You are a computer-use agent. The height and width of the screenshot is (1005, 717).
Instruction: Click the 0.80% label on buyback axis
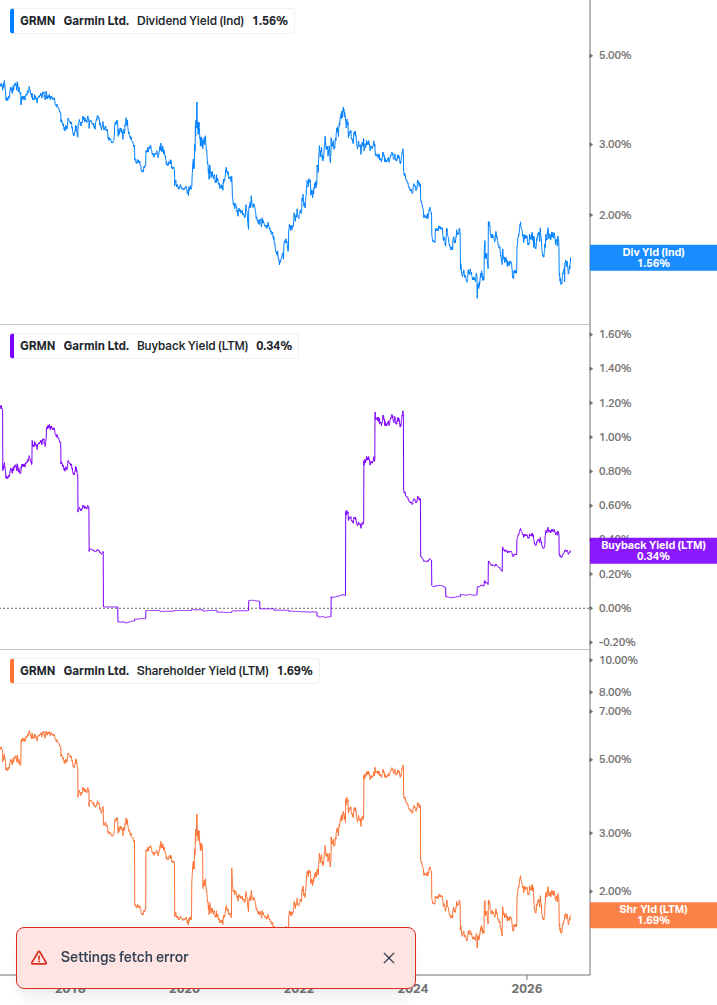(x=614, y=471)
